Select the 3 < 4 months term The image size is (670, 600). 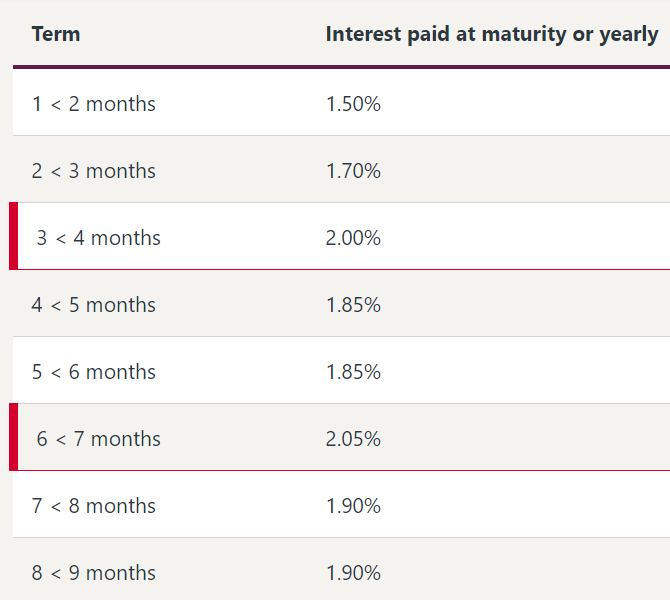[x=98, y=238]
